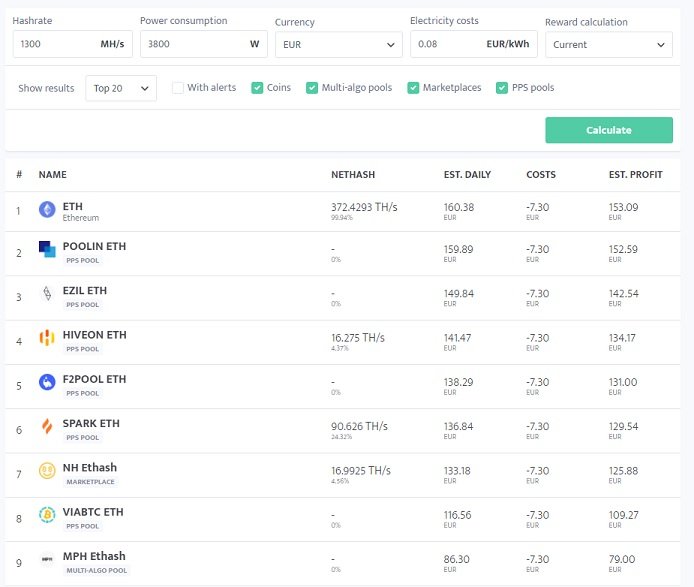The height and width of the screenshot is (587, 694).
Task: Click the Ethereum coin logo icon
Action: click(47, 209)
